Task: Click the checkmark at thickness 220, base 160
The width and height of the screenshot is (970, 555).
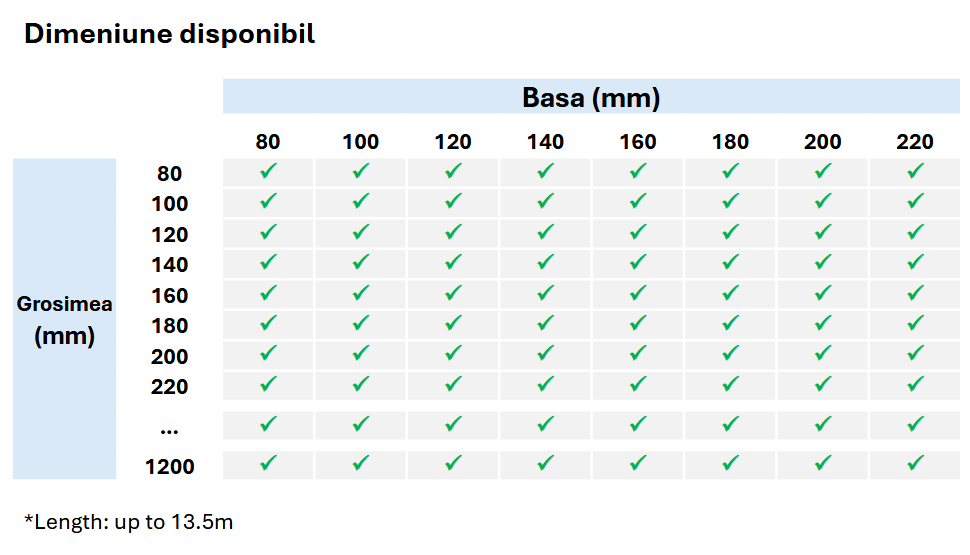Action: point(638,385)
